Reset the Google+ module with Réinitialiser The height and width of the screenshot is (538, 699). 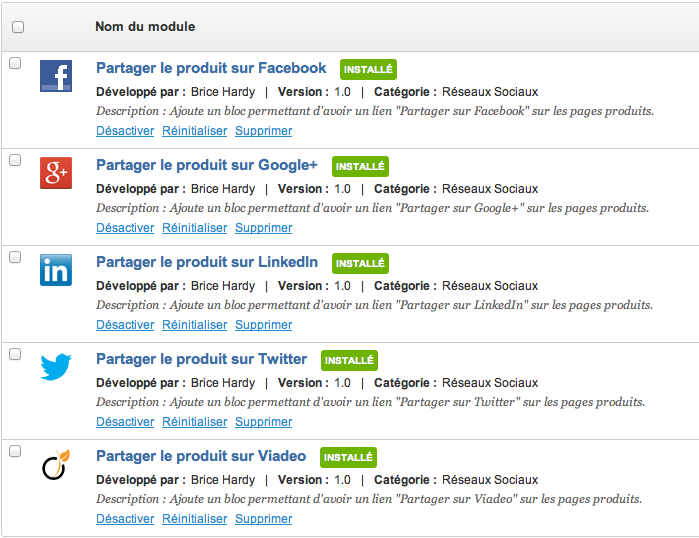click(x=195, y=228)
